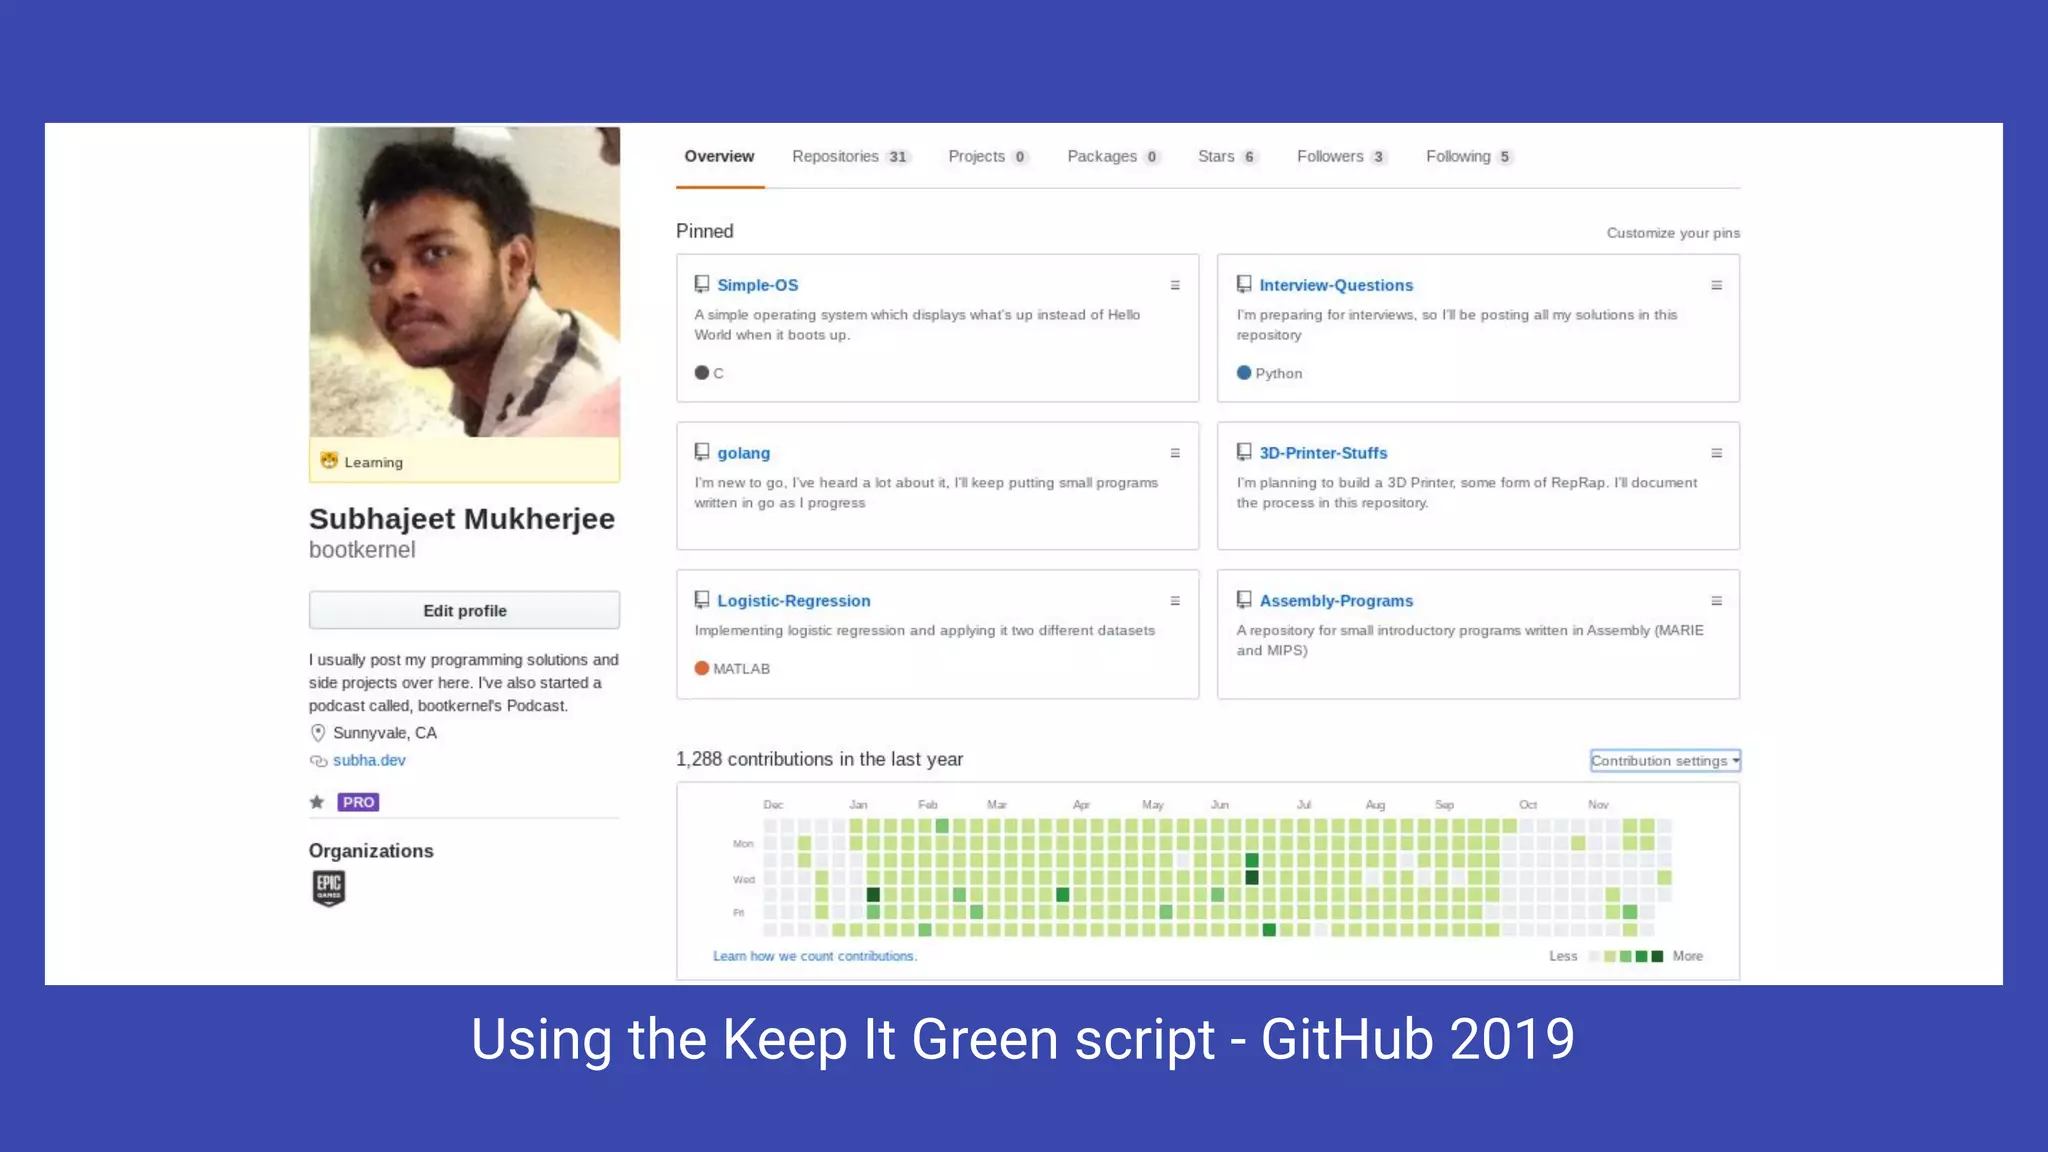
Task: Click the repo icon beside 3D-Printer-Stuffs
Action: coord(1244,452)
